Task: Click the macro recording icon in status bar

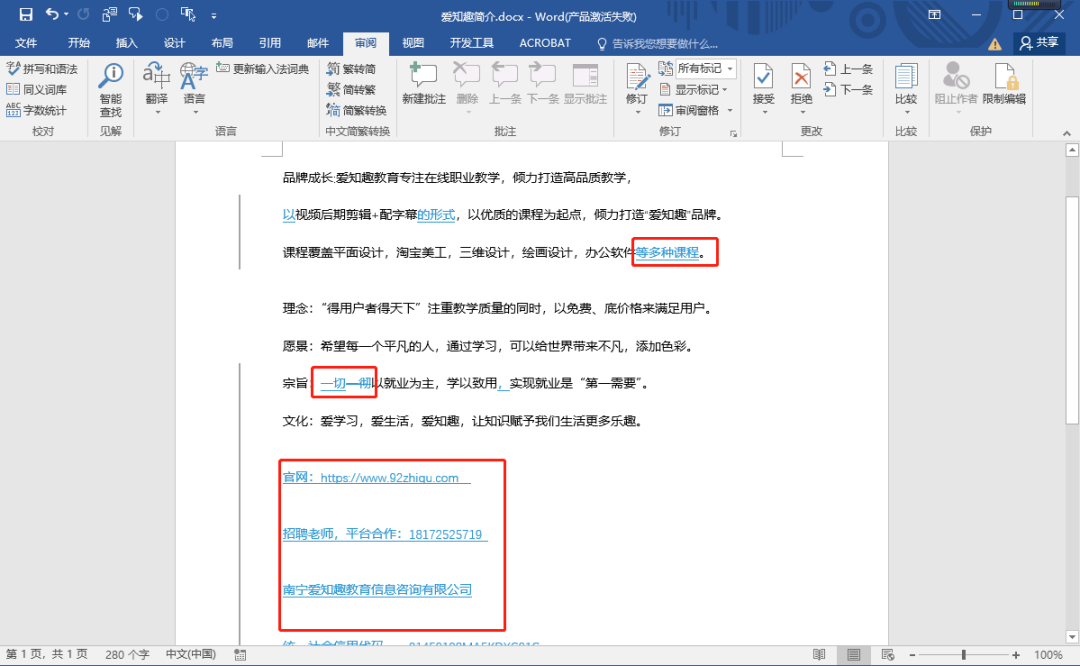Action: coord(240,654)
